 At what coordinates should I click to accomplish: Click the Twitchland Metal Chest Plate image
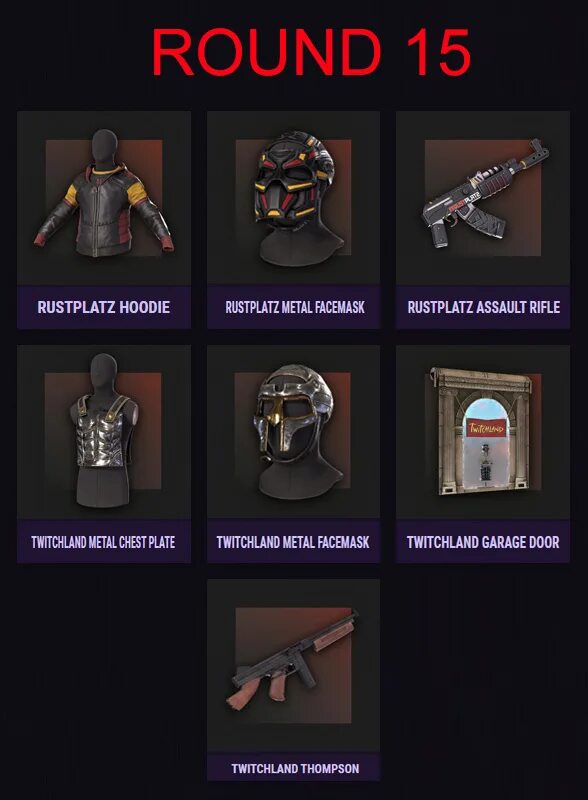[x=104, y=430]
